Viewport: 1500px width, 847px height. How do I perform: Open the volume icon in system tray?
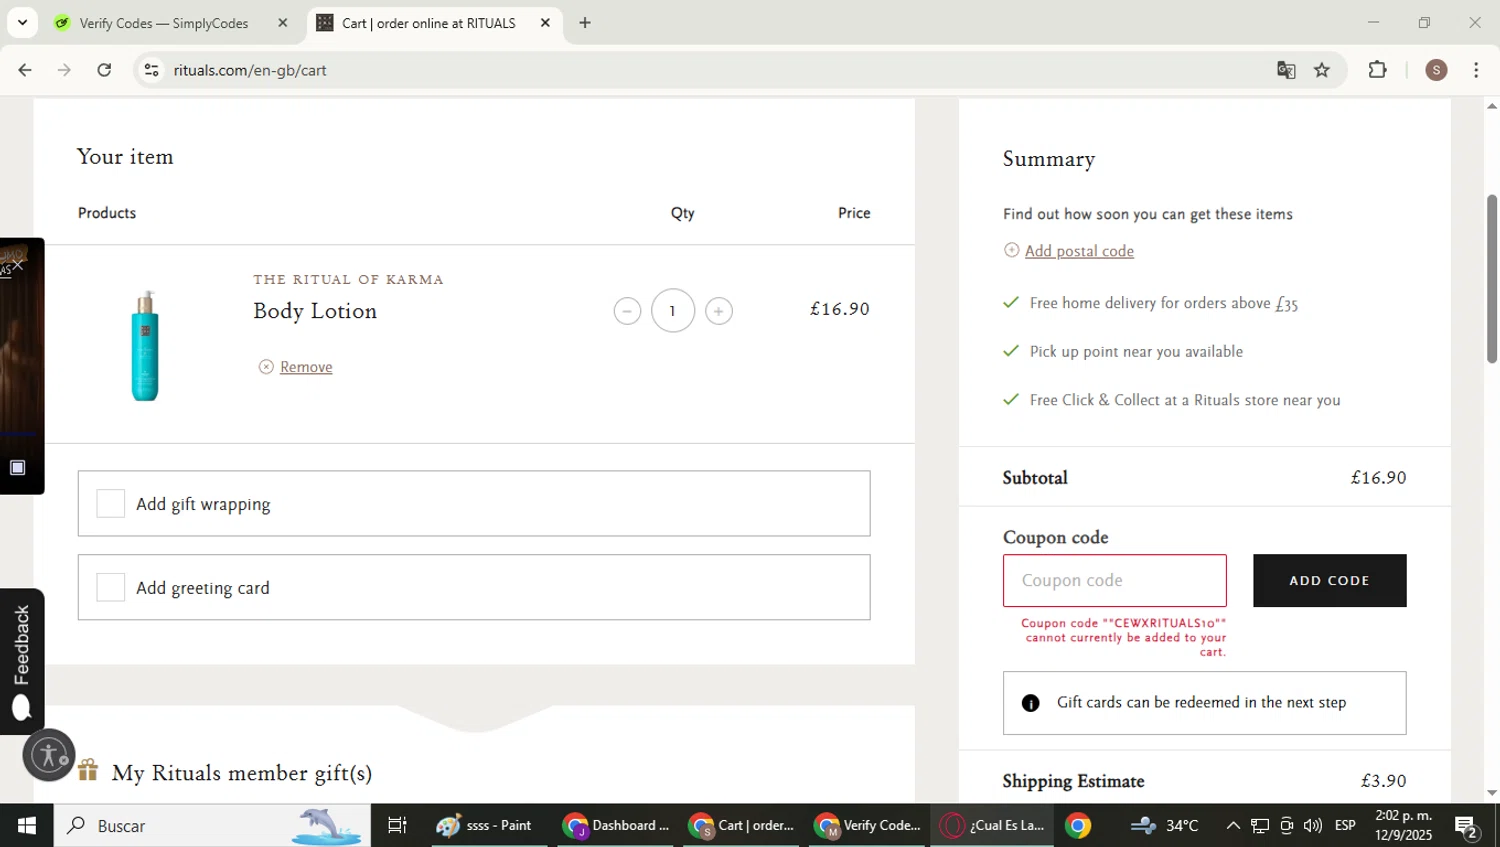[1313, 826]
